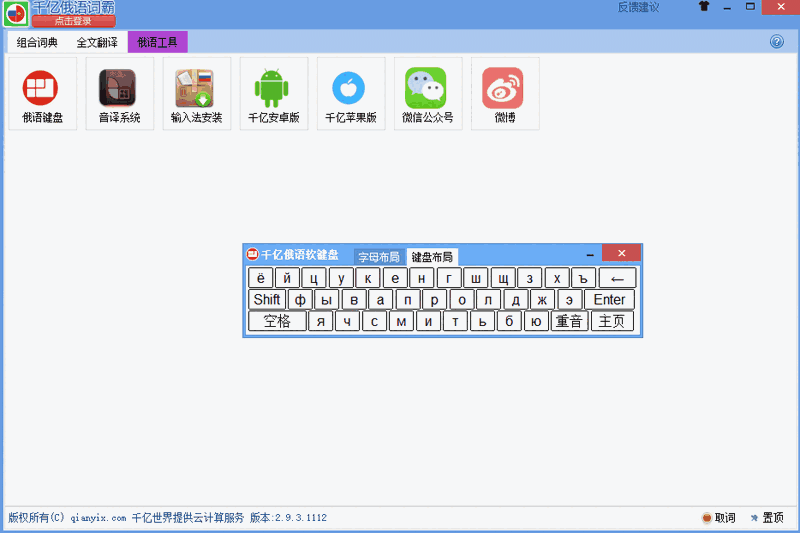Tap the ё key
800x533 pixels.
click(260, 278)
